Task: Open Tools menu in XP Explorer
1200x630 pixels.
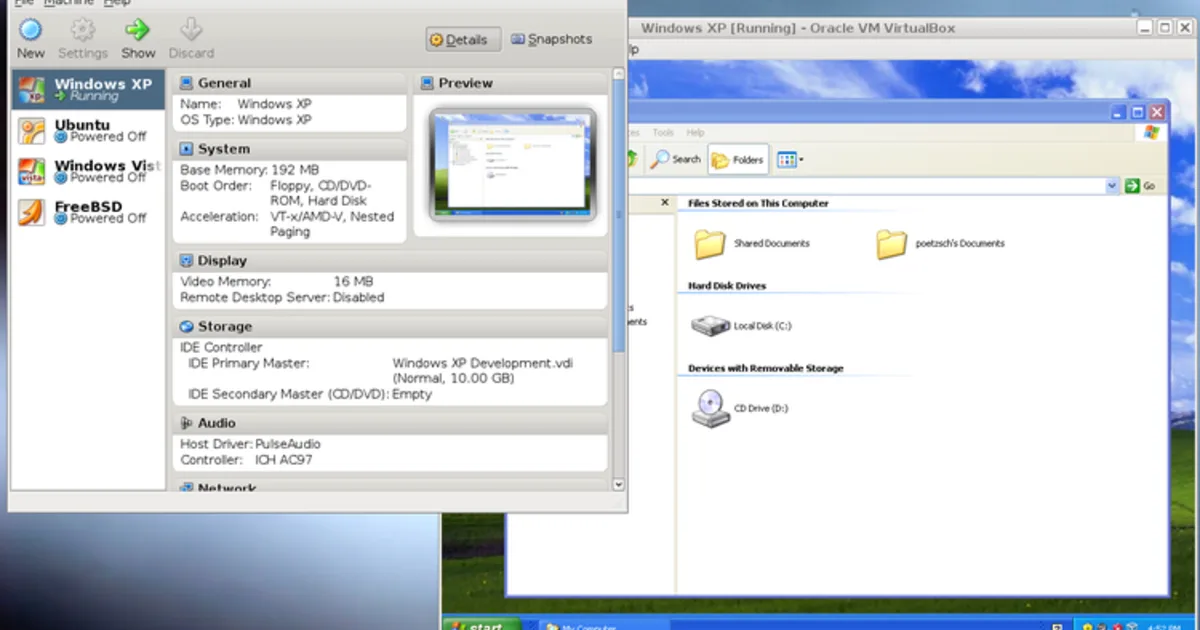Action: click(x=663, y=133)
